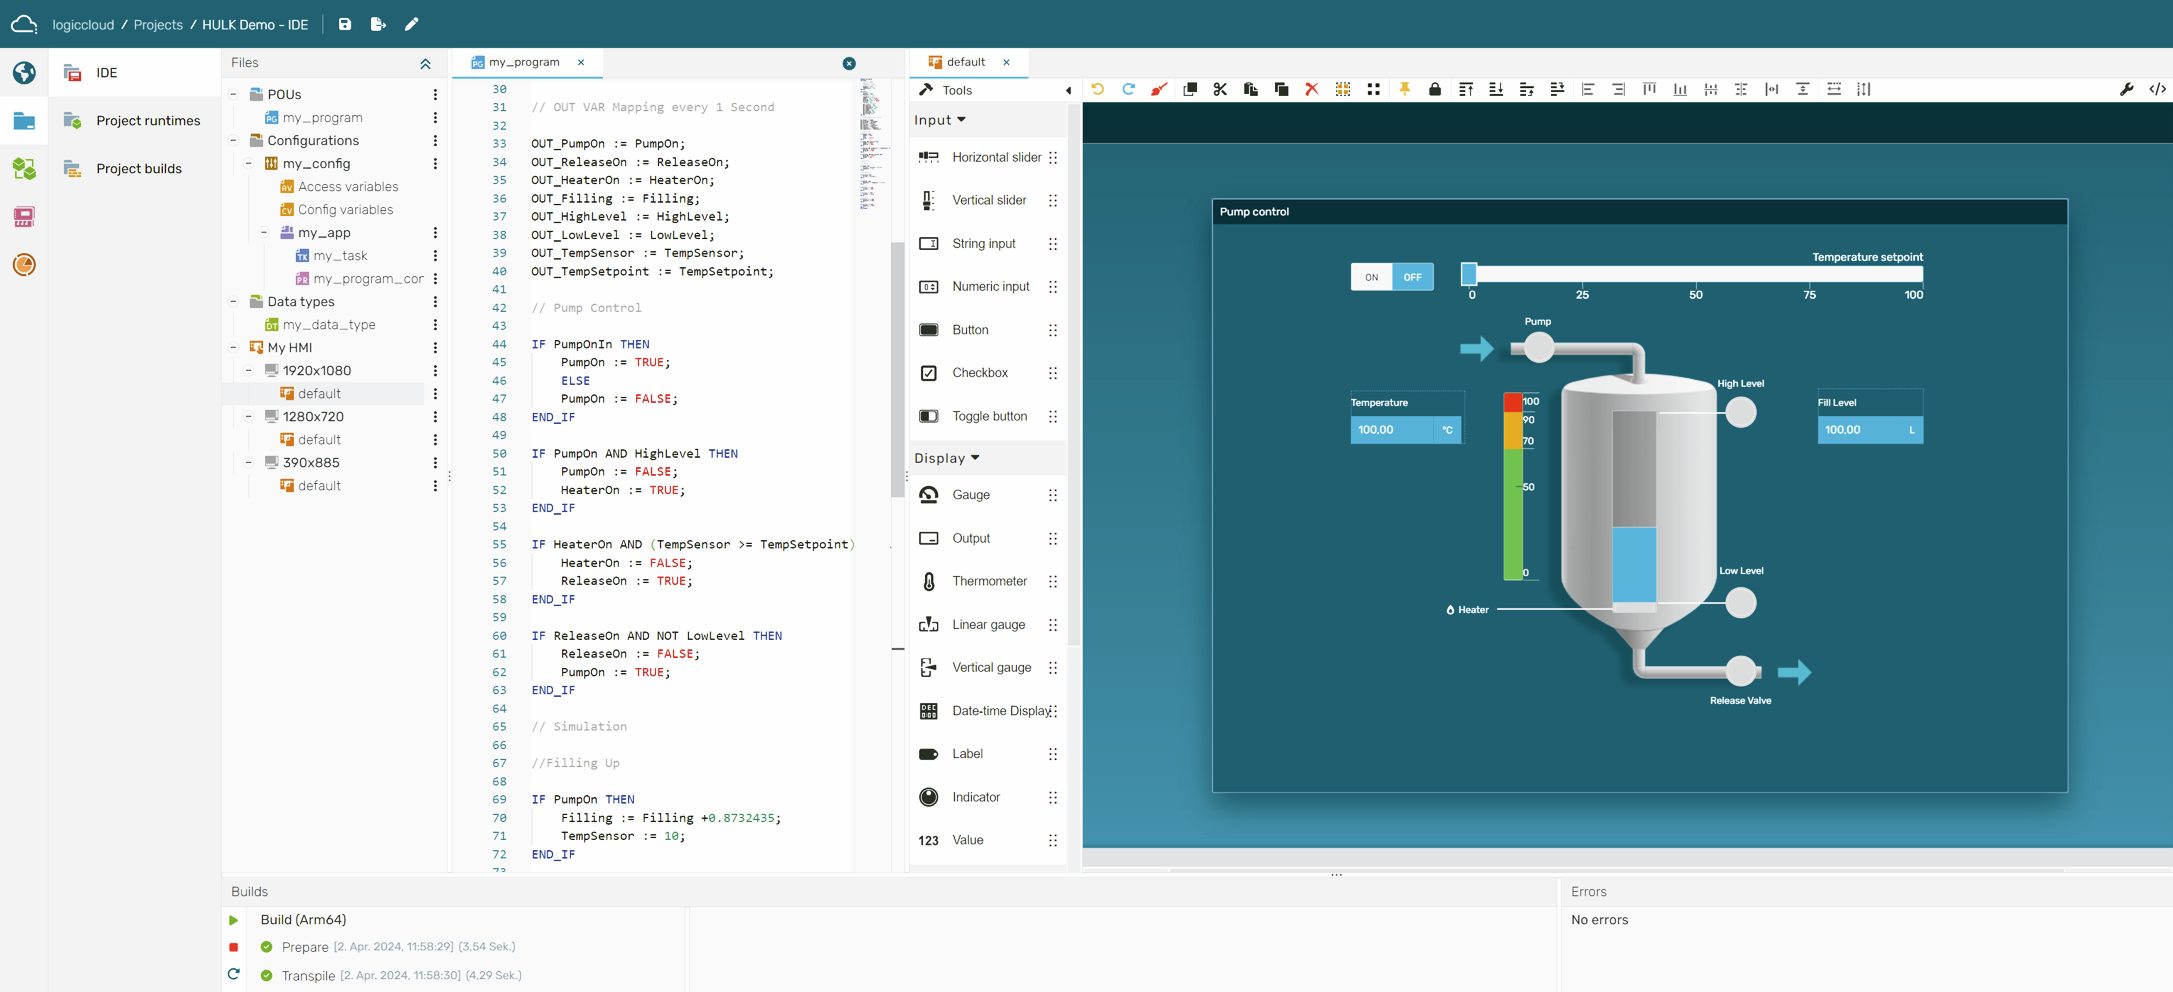Click the Temperature setpoint slider handle
This screenshot has width=2173, height=992.
pyautogui.click(x=1469, y=274)
